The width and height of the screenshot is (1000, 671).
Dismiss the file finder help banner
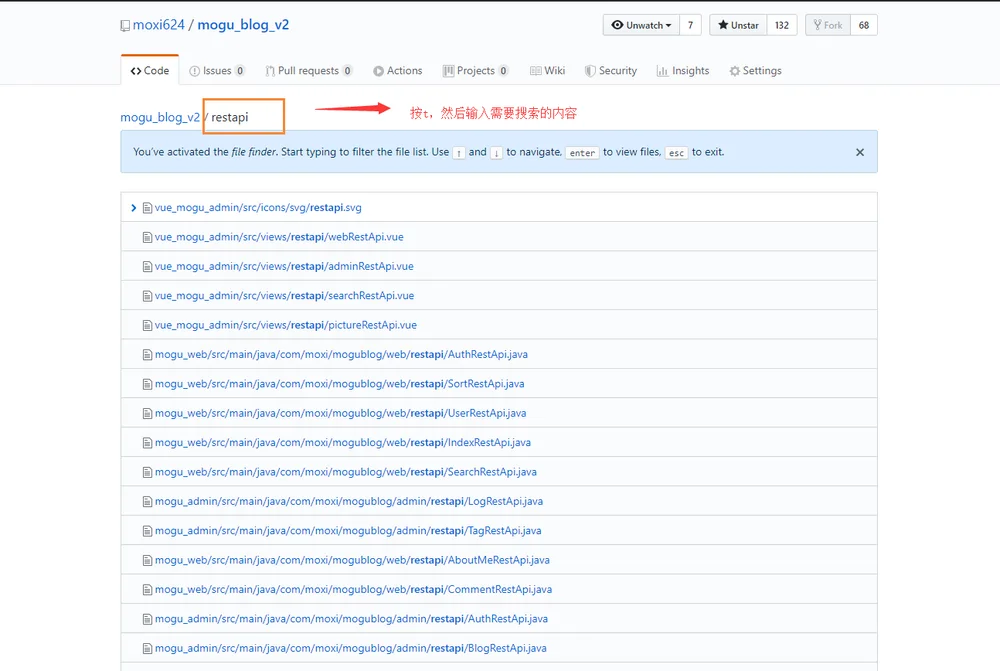tap(860, 152)
